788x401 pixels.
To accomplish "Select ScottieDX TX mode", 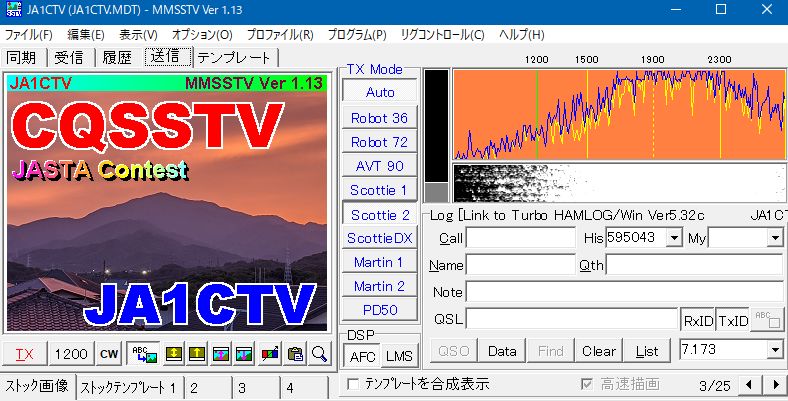I will [379, 238].
